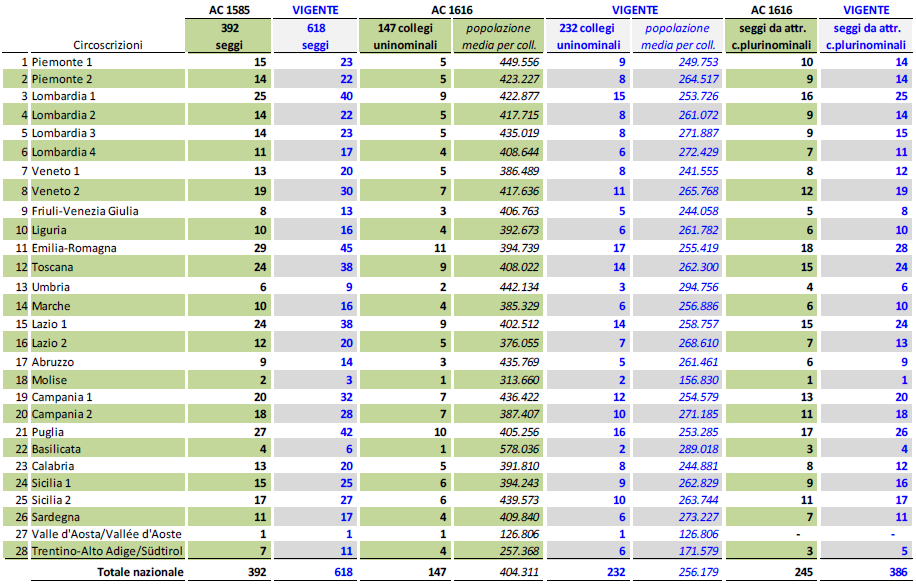The image size is (916, 584).
Task: Select the Lombardia 4 row label
Action: point(64,152)
